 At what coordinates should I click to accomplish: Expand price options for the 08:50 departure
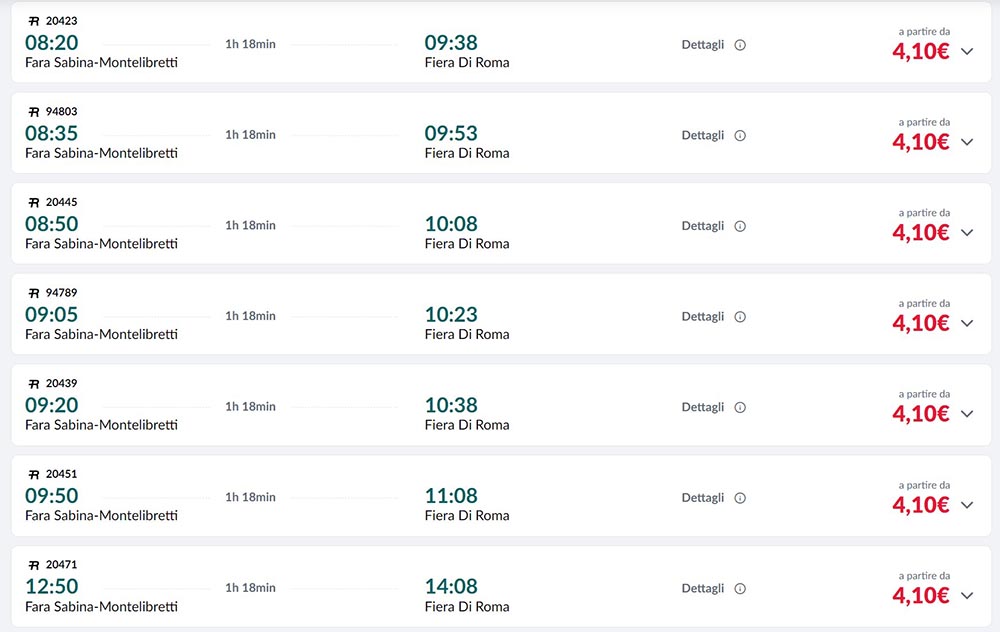[x=967, y=233]
